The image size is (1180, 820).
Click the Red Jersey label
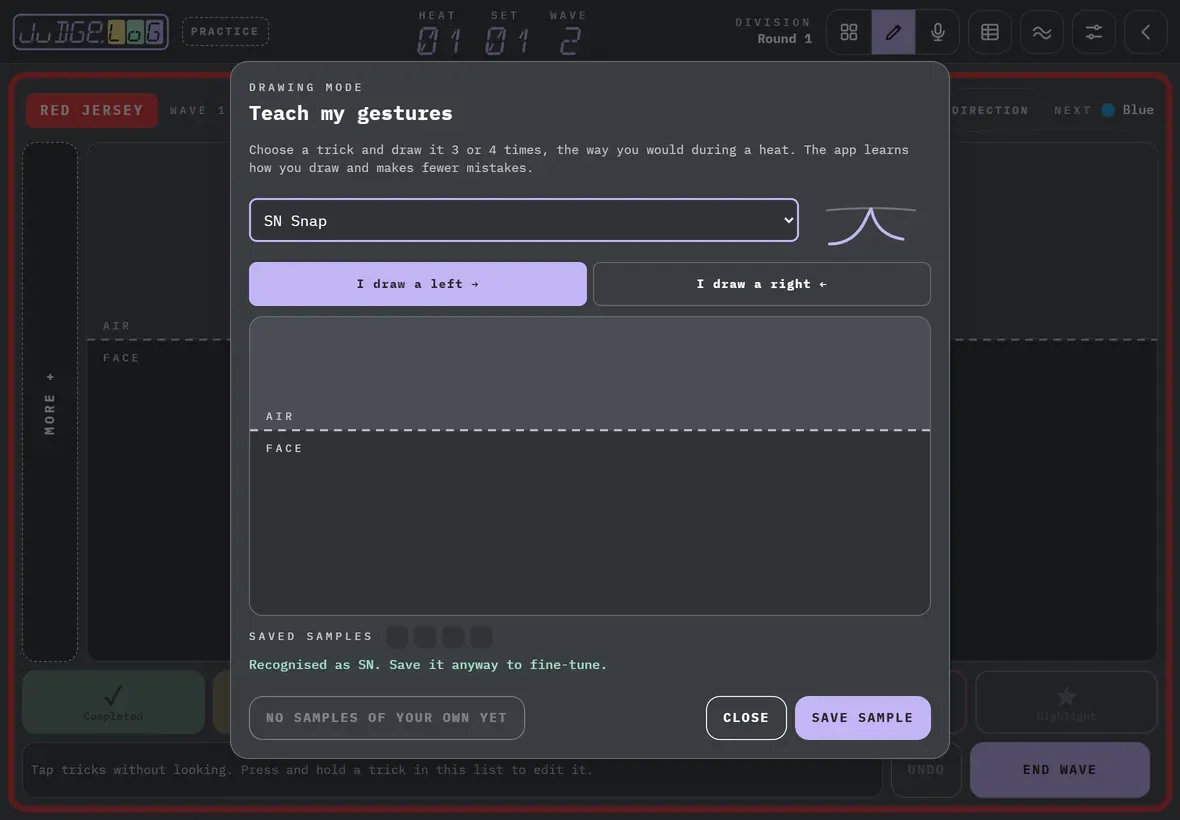[92, 110]
